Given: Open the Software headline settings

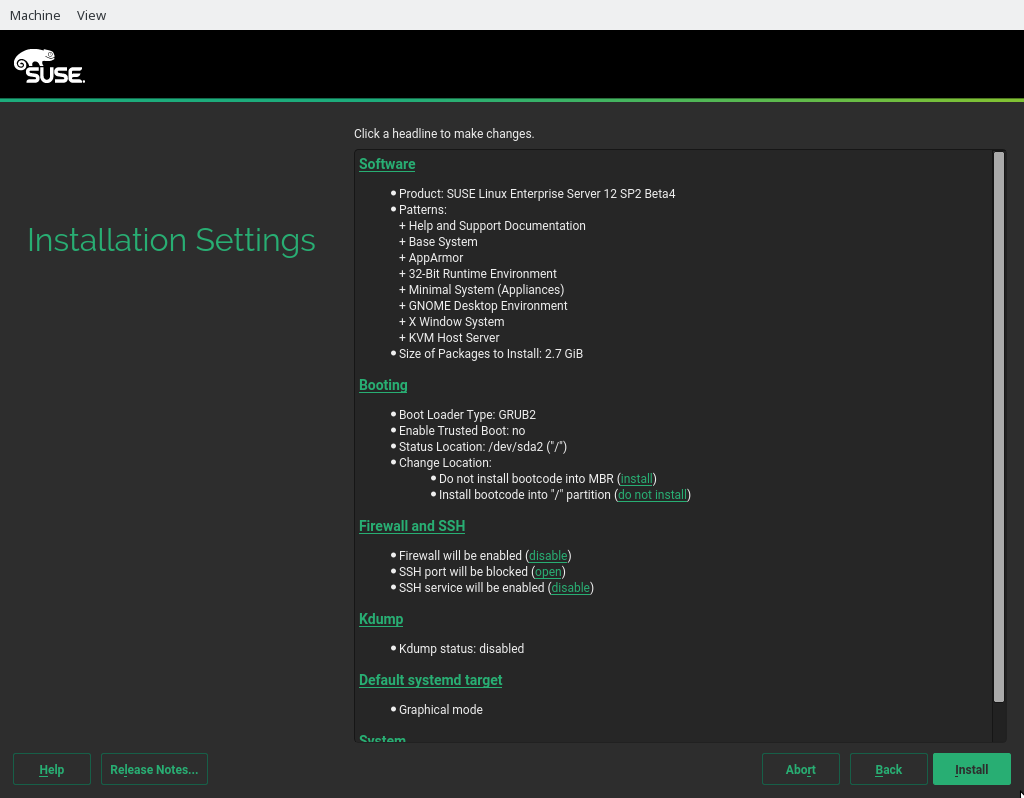Looking at the screenshot, I should [387, 164].
